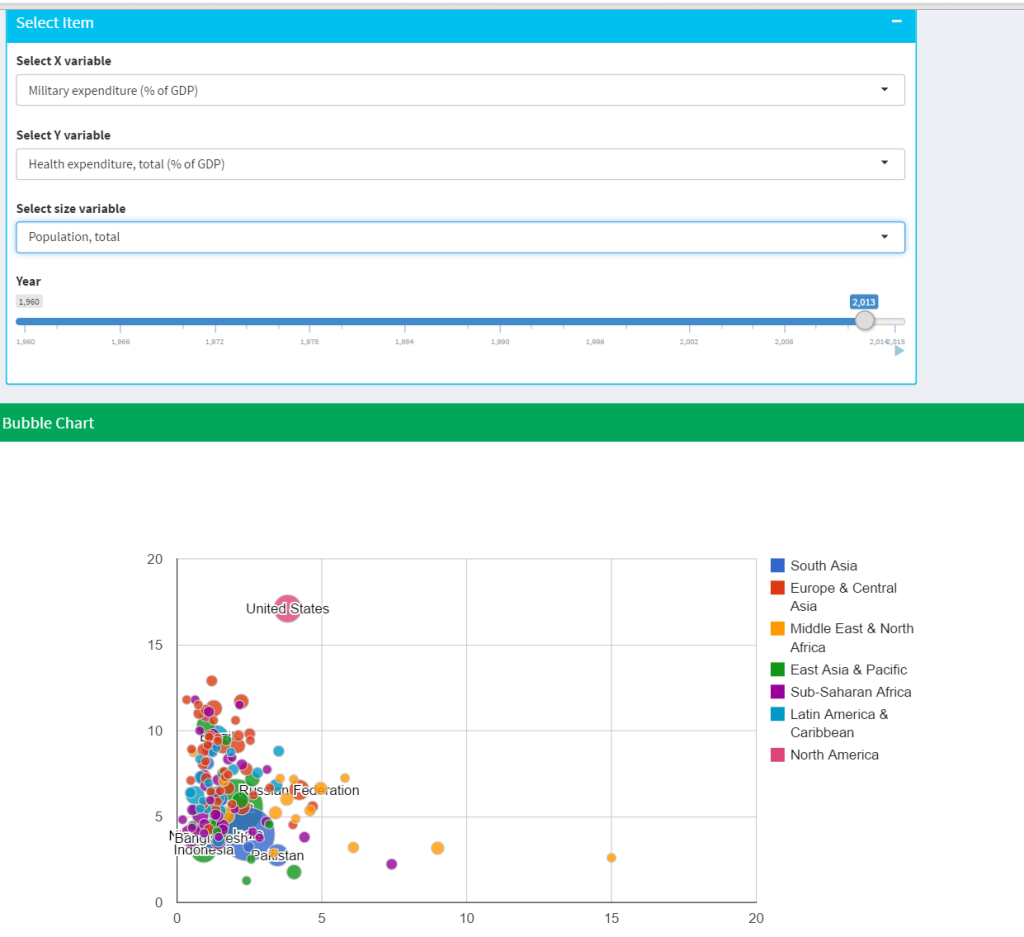
Task: Select the Russian Federation bubble on the chart
Action: tap(300, 790)
